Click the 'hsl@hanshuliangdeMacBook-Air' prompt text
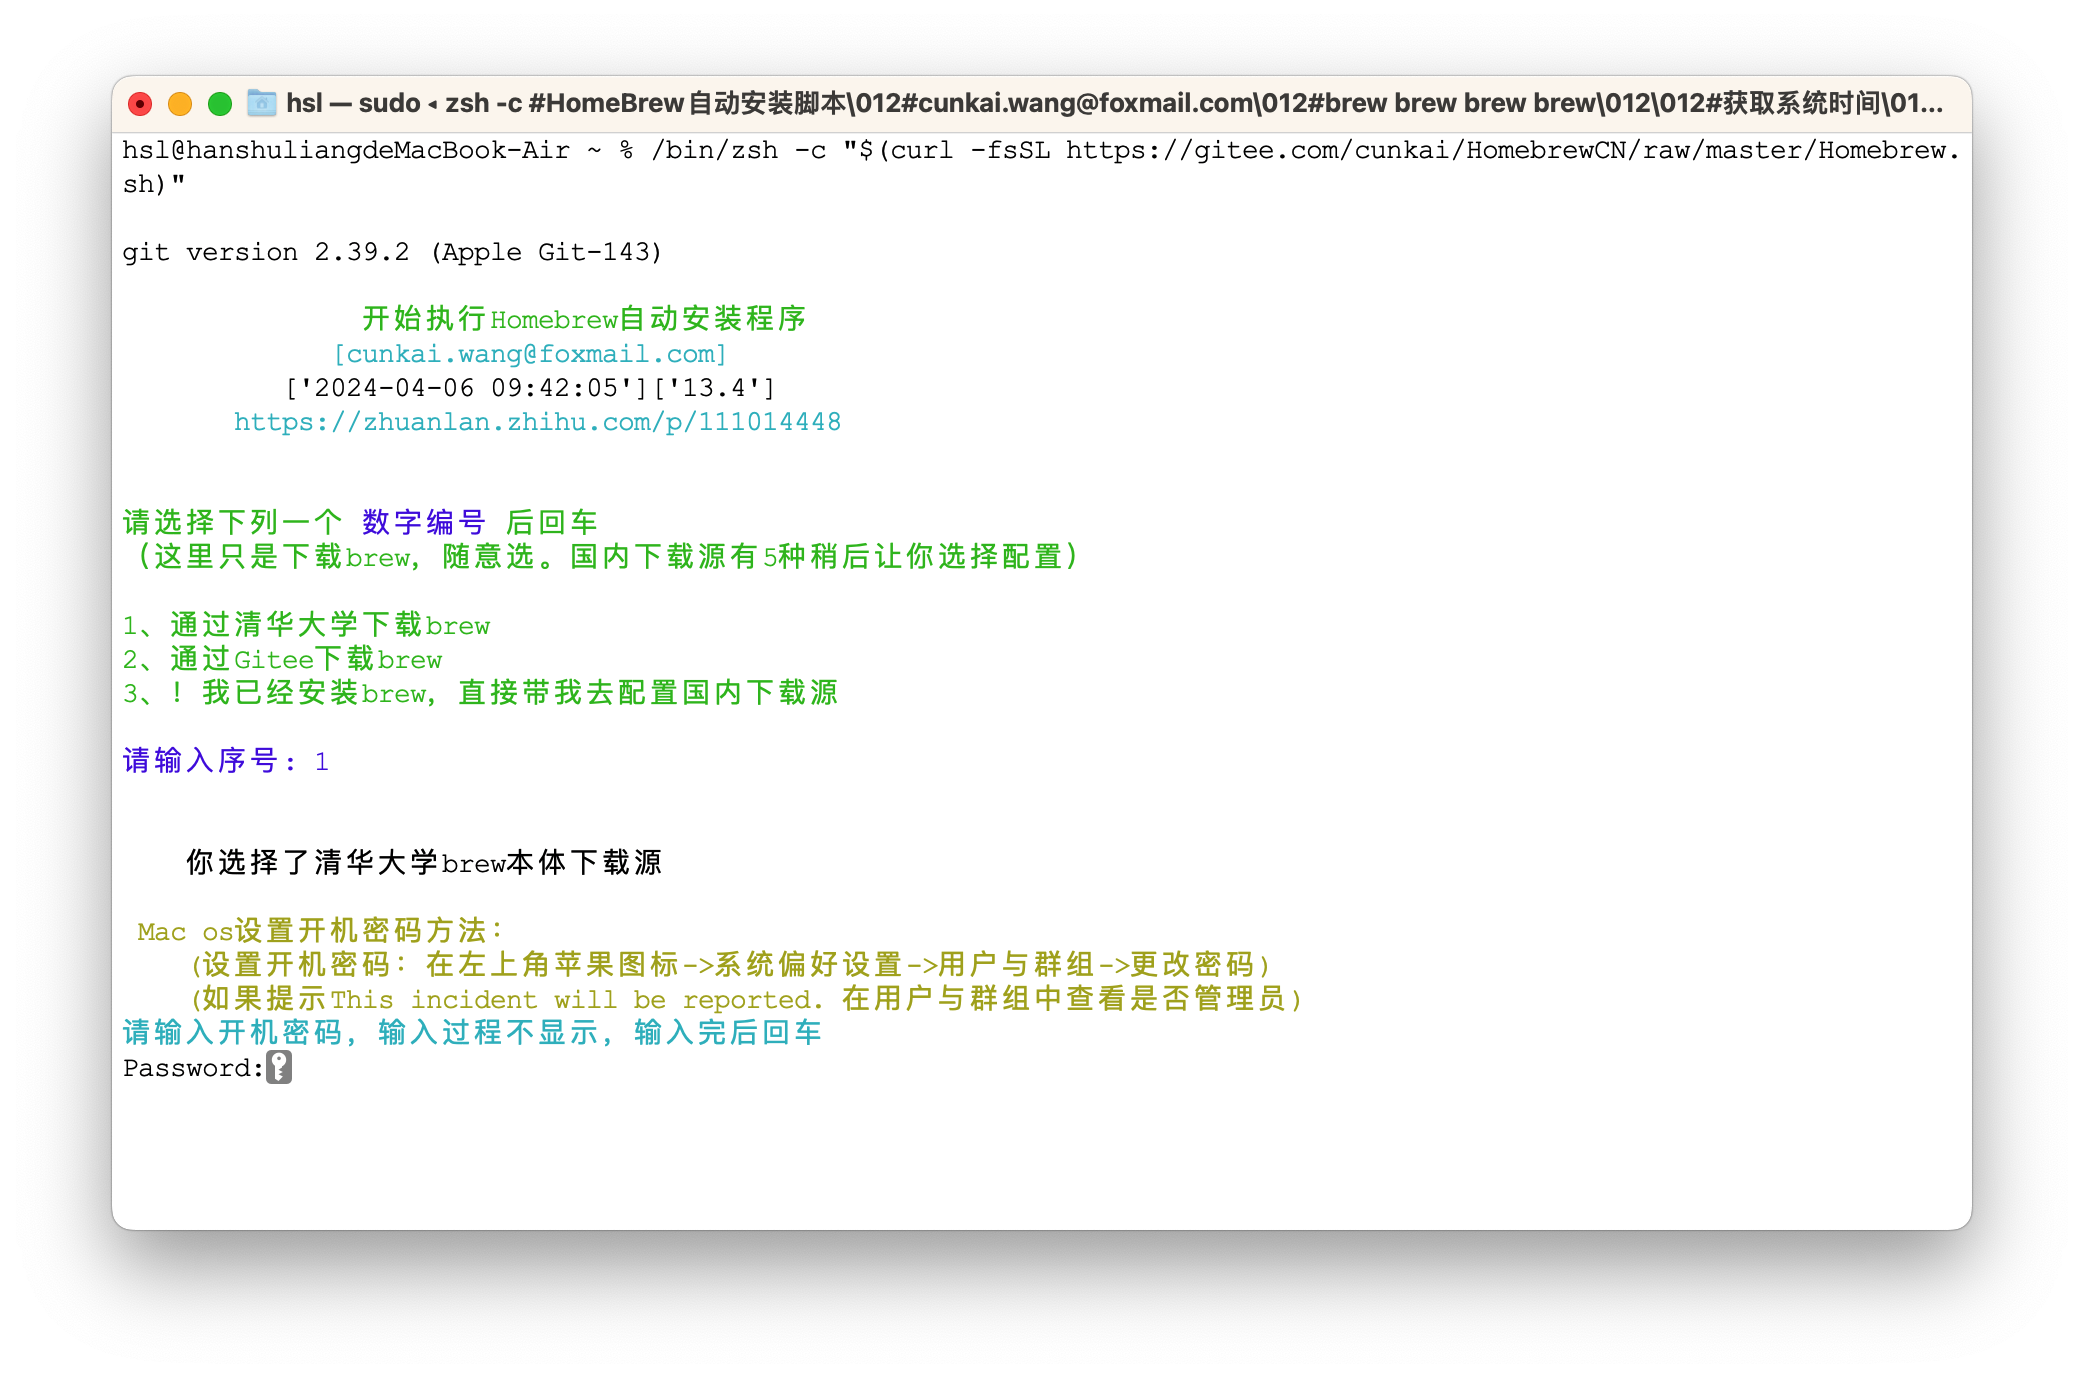Viewport: 2084px width, 1378px height. [x=346, y=151]
